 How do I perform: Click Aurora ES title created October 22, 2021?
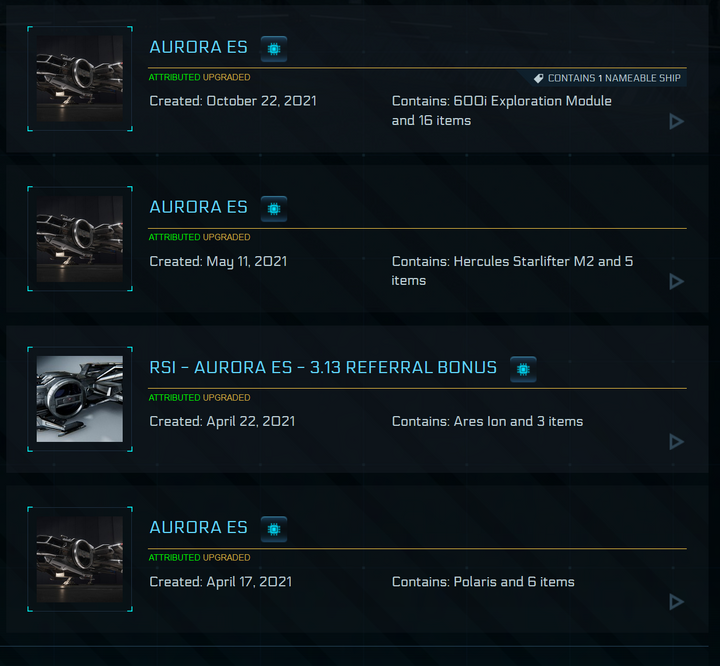coord(198,47)
